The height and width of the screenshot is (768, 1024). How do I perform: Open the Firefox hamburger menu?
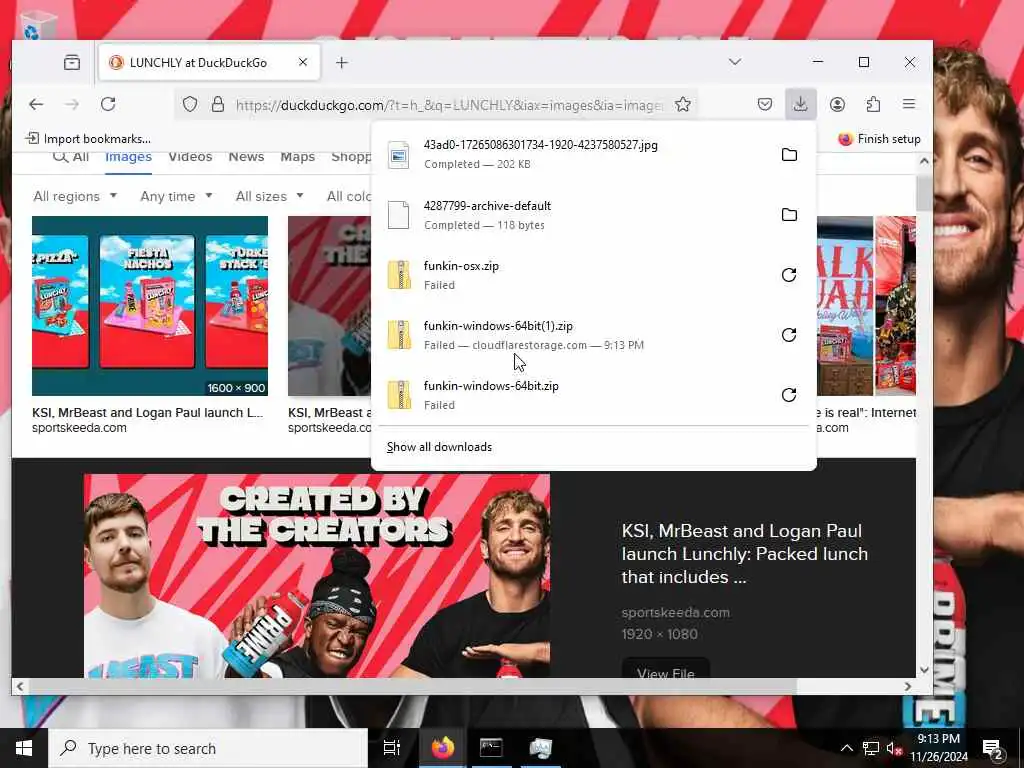909,104
